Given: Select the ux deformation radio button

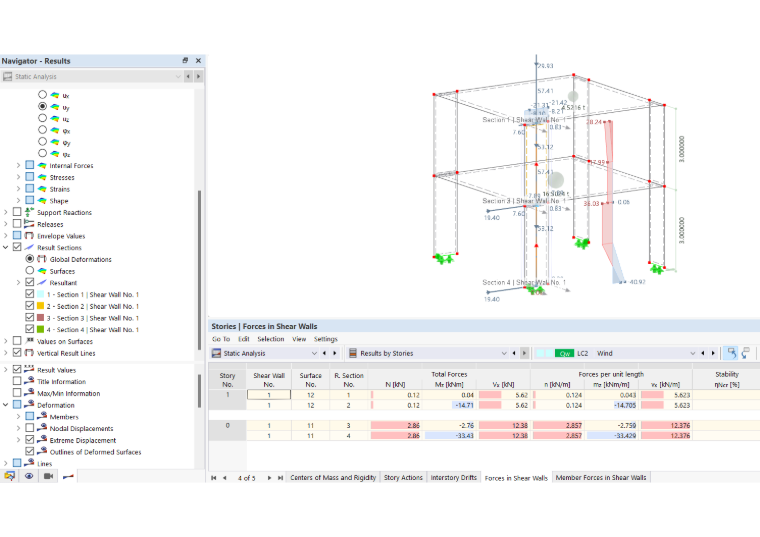Looking at the screenshot, I should pos(43,95).
